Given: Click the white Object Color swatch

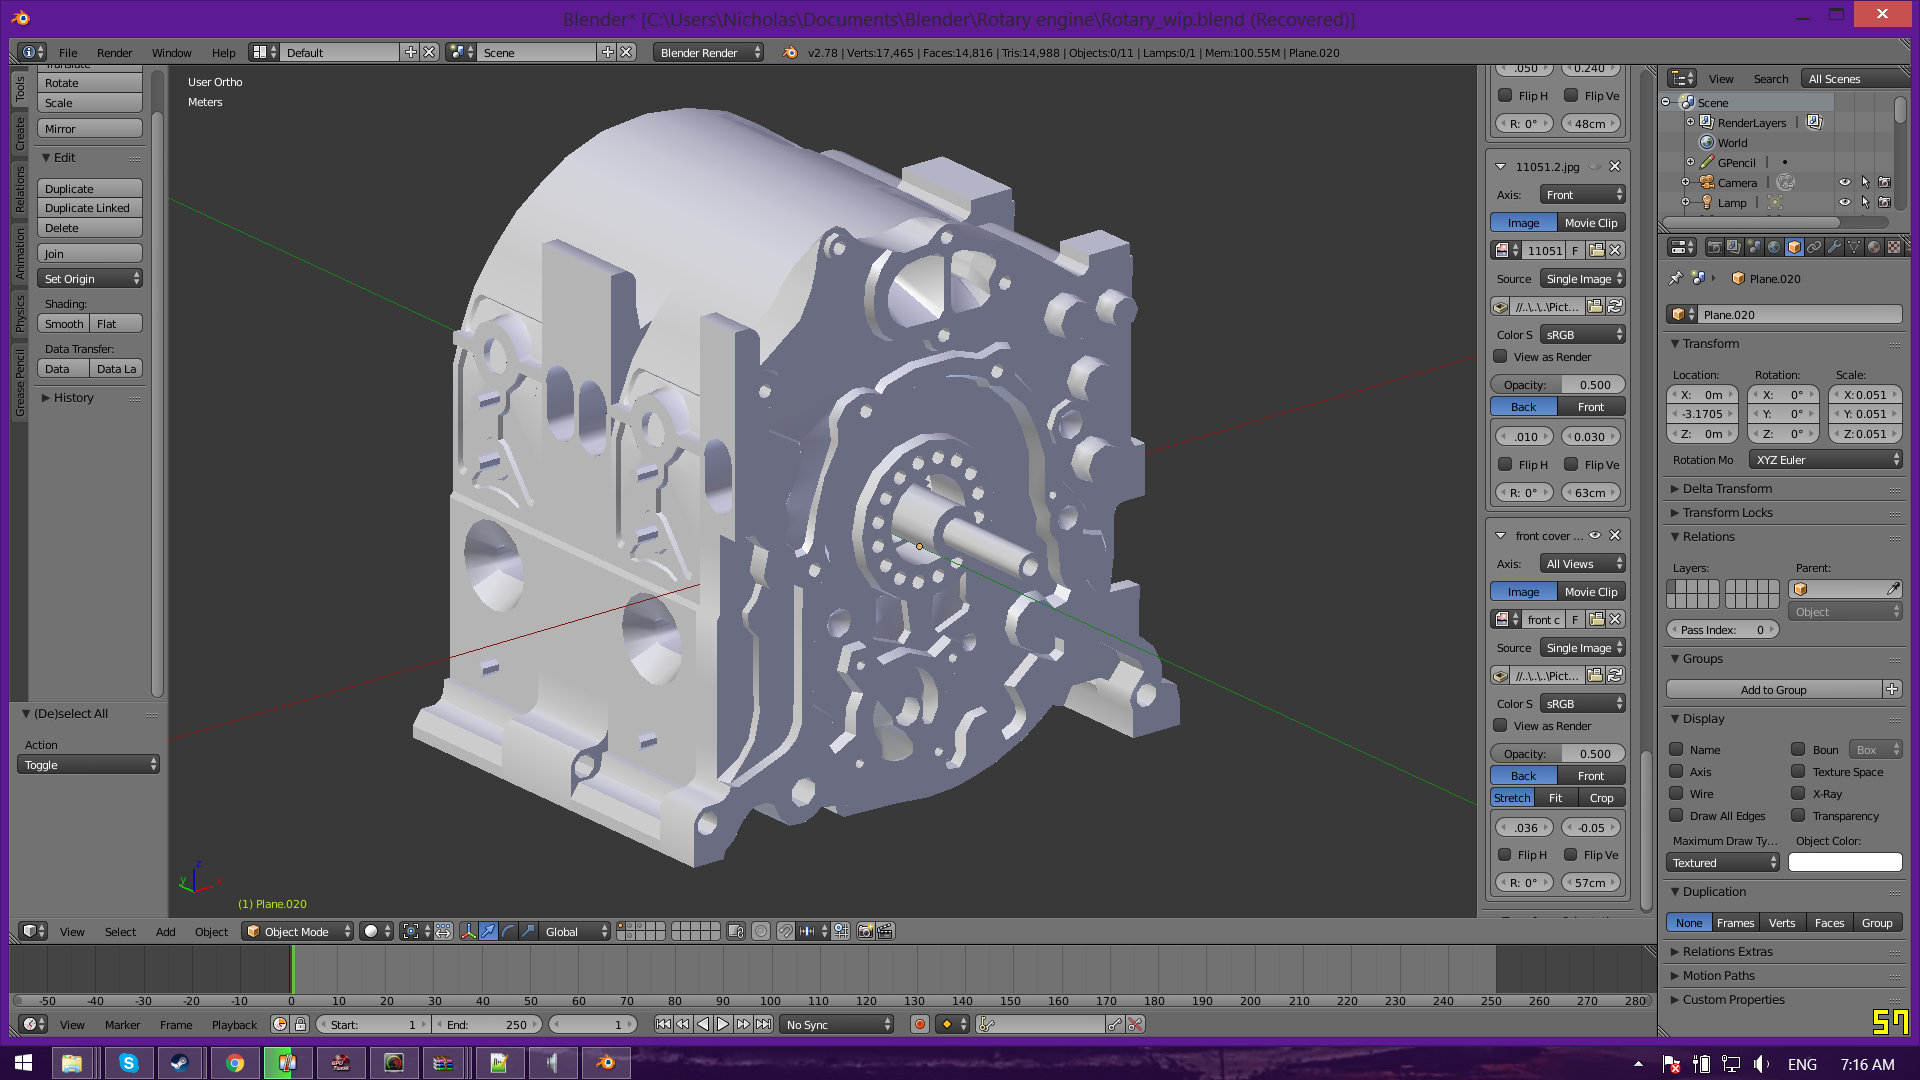Looking at the screenshot, I should 1844,863.
